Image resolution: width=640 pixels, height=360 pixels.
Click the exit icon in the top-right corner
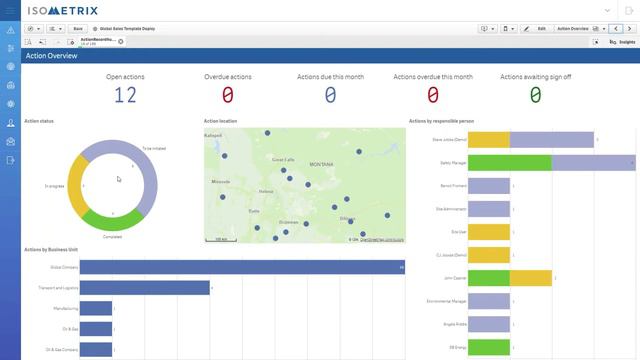(629, 11)
